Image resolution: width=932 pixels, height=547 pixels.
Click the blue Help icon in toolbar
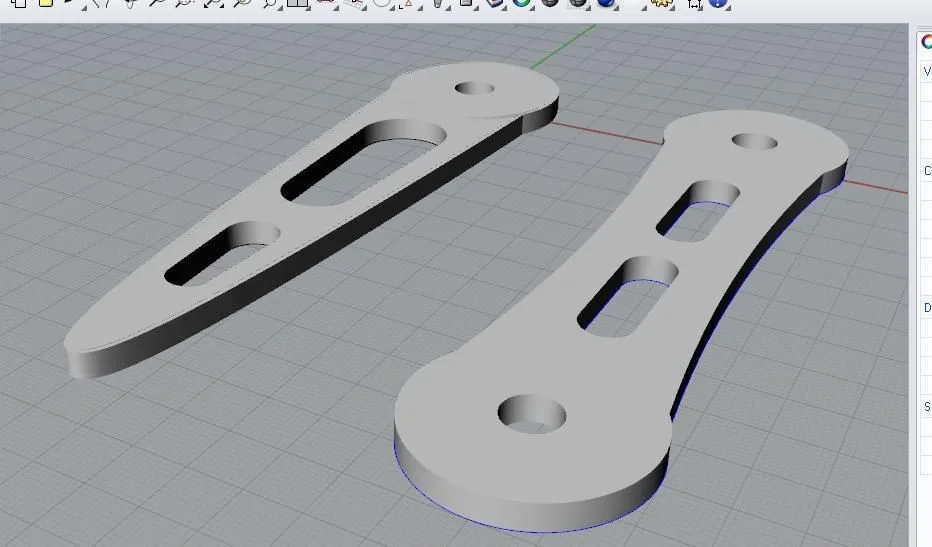[x=718, y=2]
